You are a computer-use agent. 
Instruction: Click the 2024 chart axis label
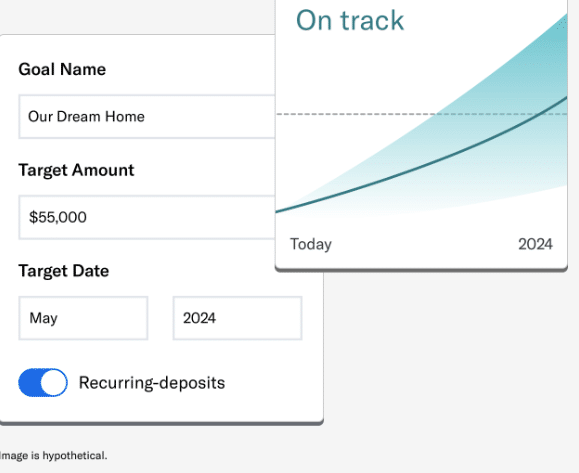(x=535, y=244)
